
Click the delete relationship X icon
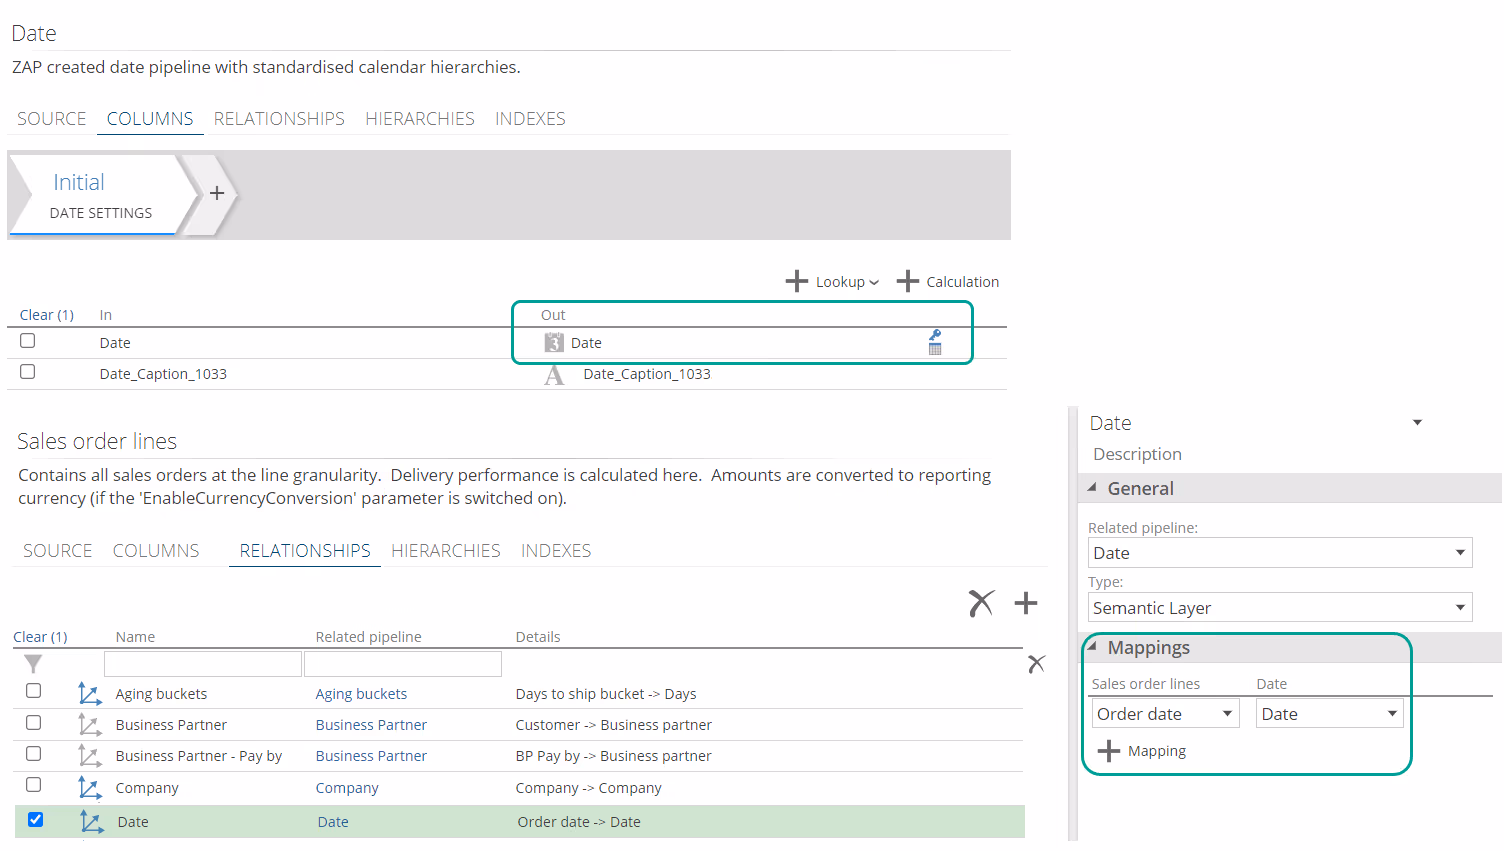pos(981,603)
